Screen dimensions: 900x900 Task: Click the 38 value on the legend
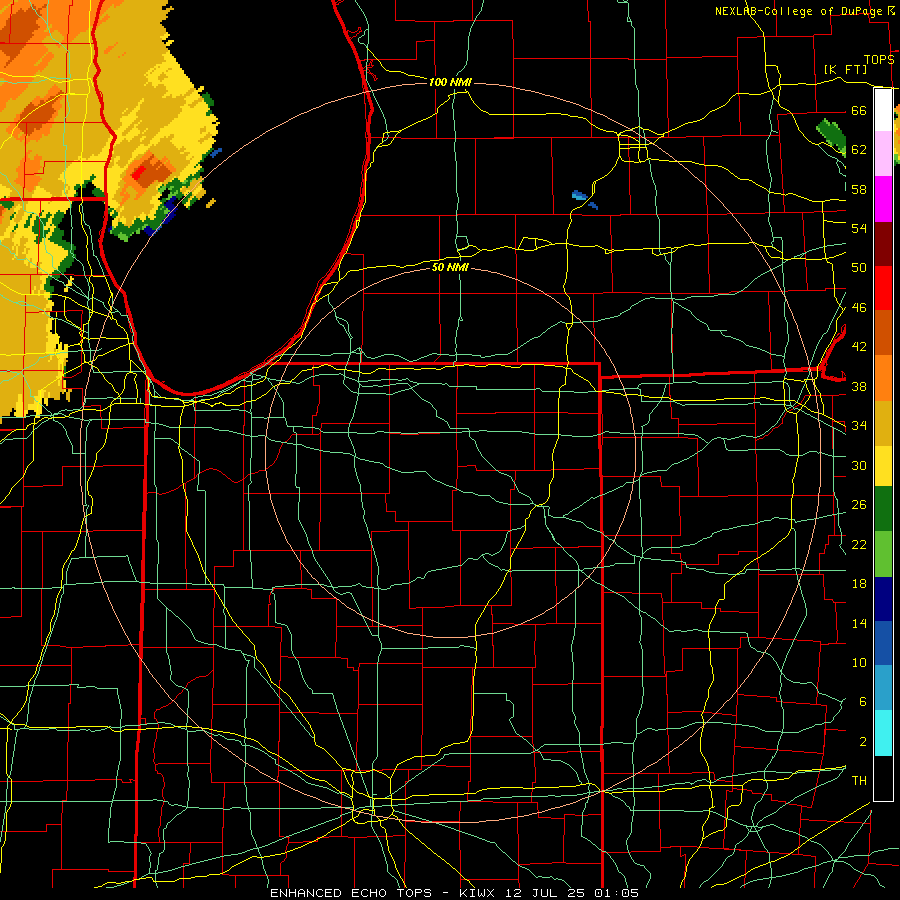point(859,386)
